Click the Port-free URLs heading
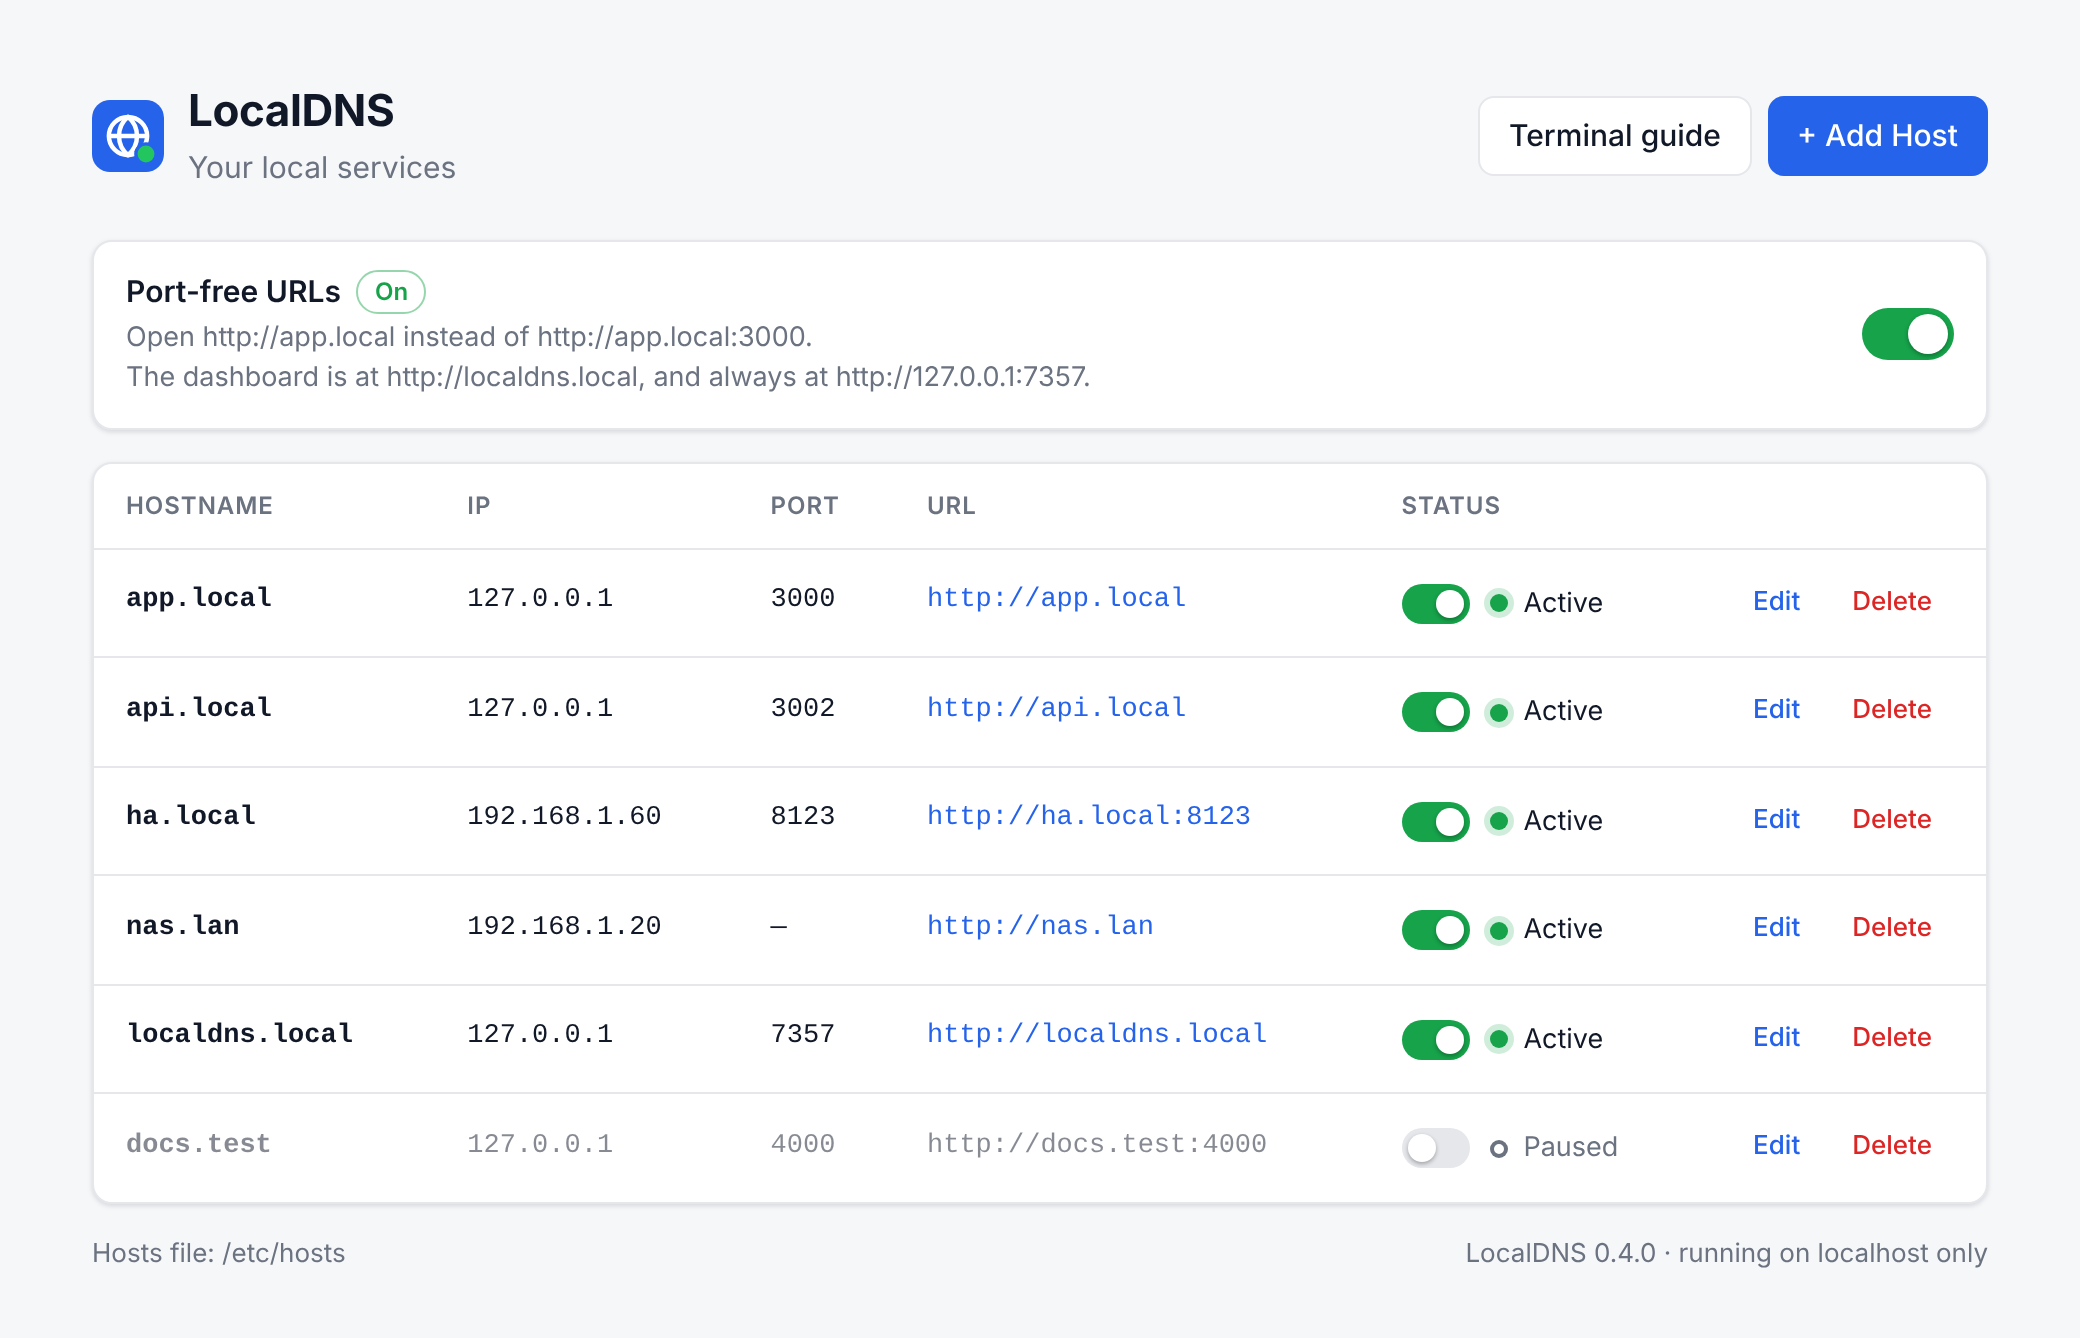The width and height of the screenshot is (2080, 1338). [233, 292]
